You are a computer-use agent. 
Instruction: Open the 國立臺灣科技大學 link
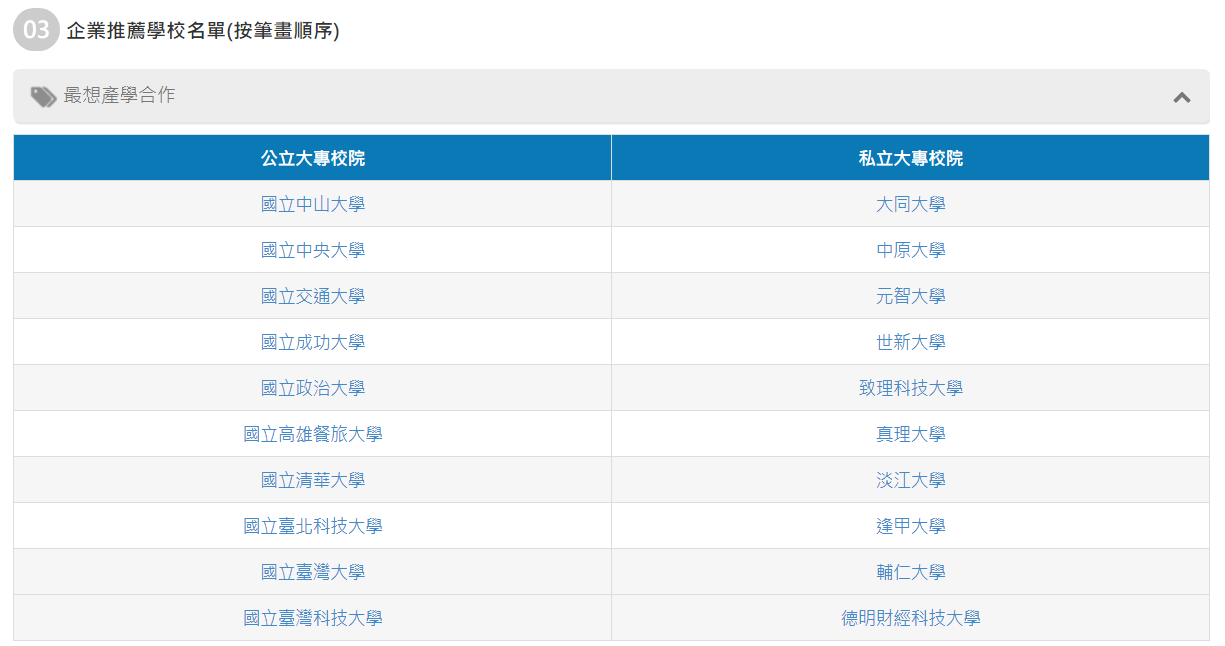pos(313,618)
